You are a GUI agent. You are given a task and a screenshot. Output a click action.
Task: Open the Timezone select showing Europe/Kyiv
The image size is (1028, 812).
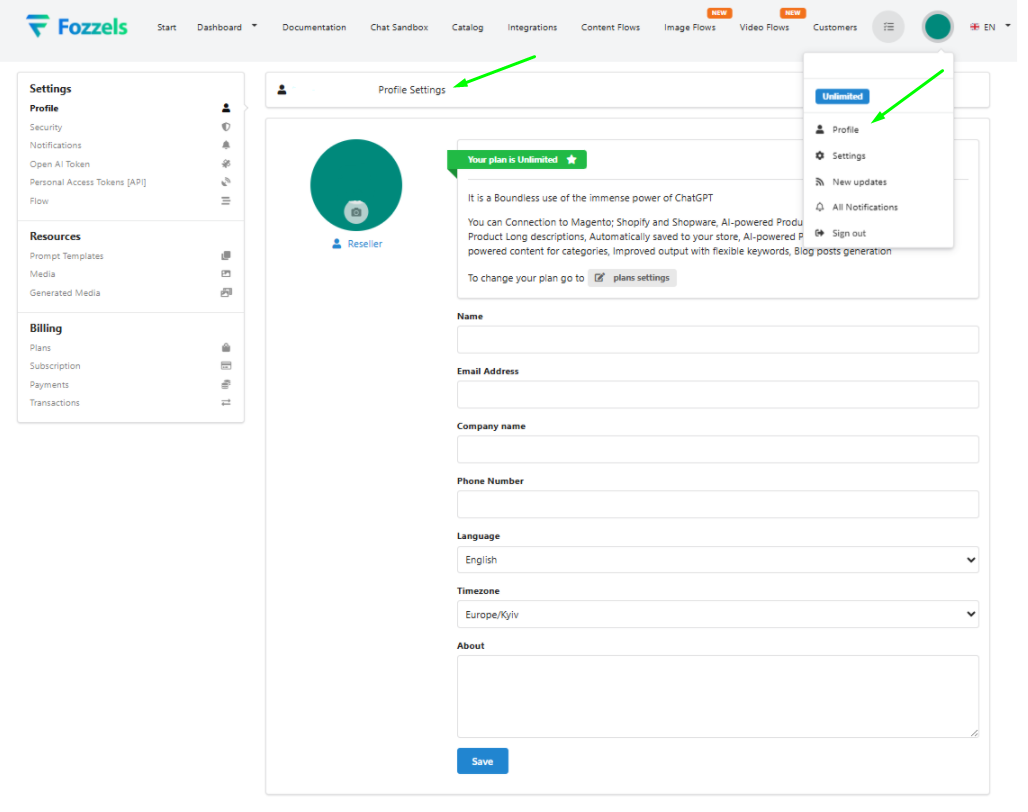[x=718, y=615]
